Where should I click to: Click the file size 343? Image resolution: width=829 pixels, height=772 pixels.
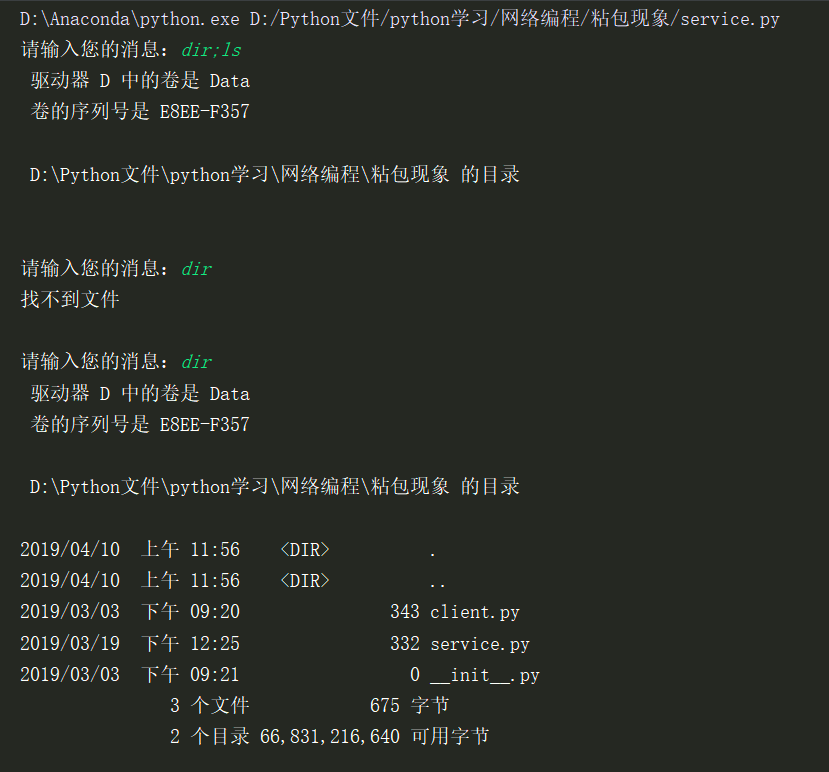[404, 611]
